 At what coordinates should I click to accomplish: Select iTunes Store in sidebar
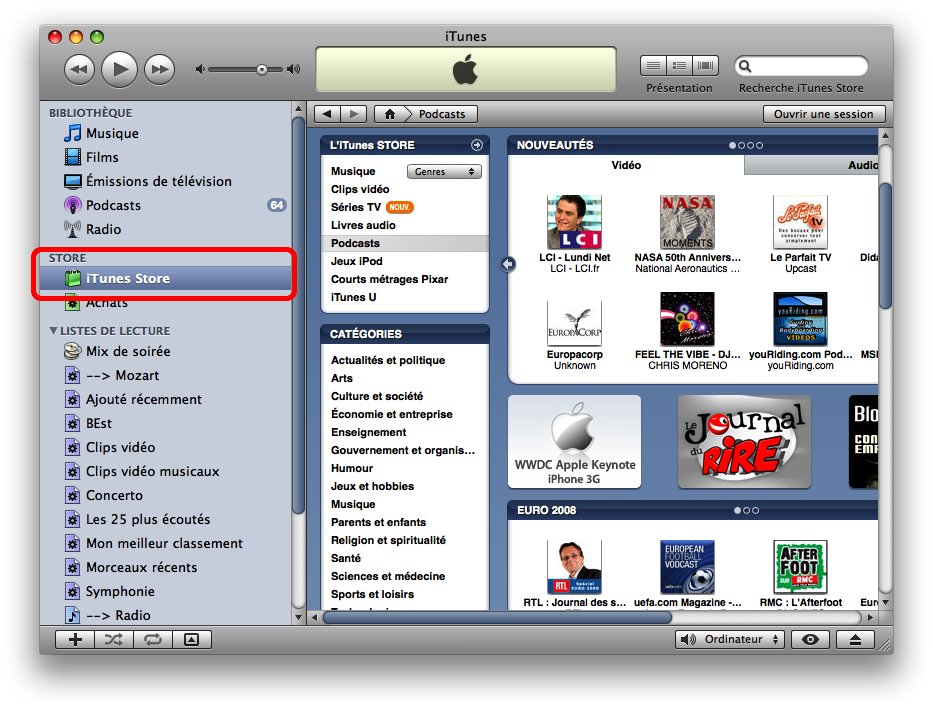[165, 278]
